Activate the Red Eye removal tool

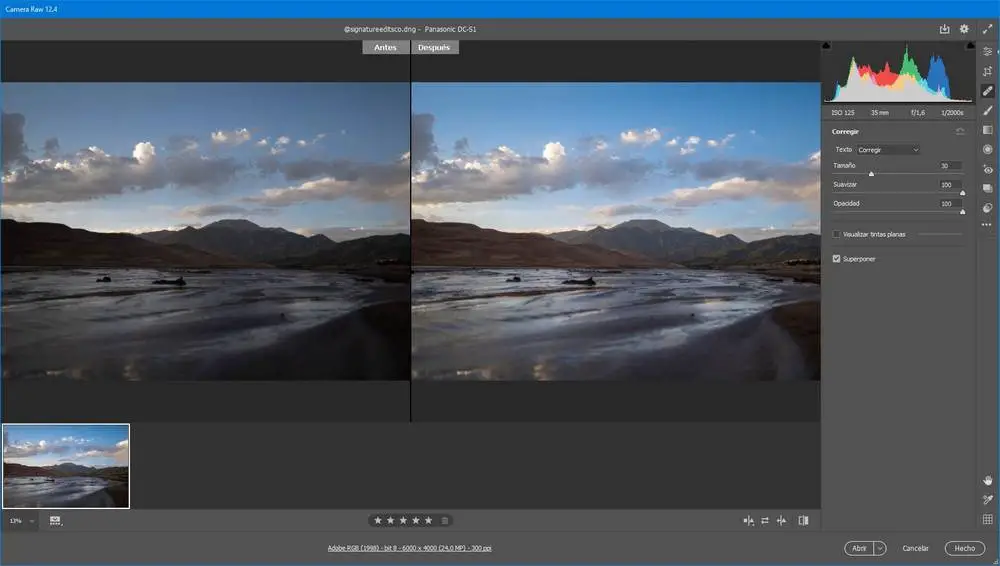(988, 169)
